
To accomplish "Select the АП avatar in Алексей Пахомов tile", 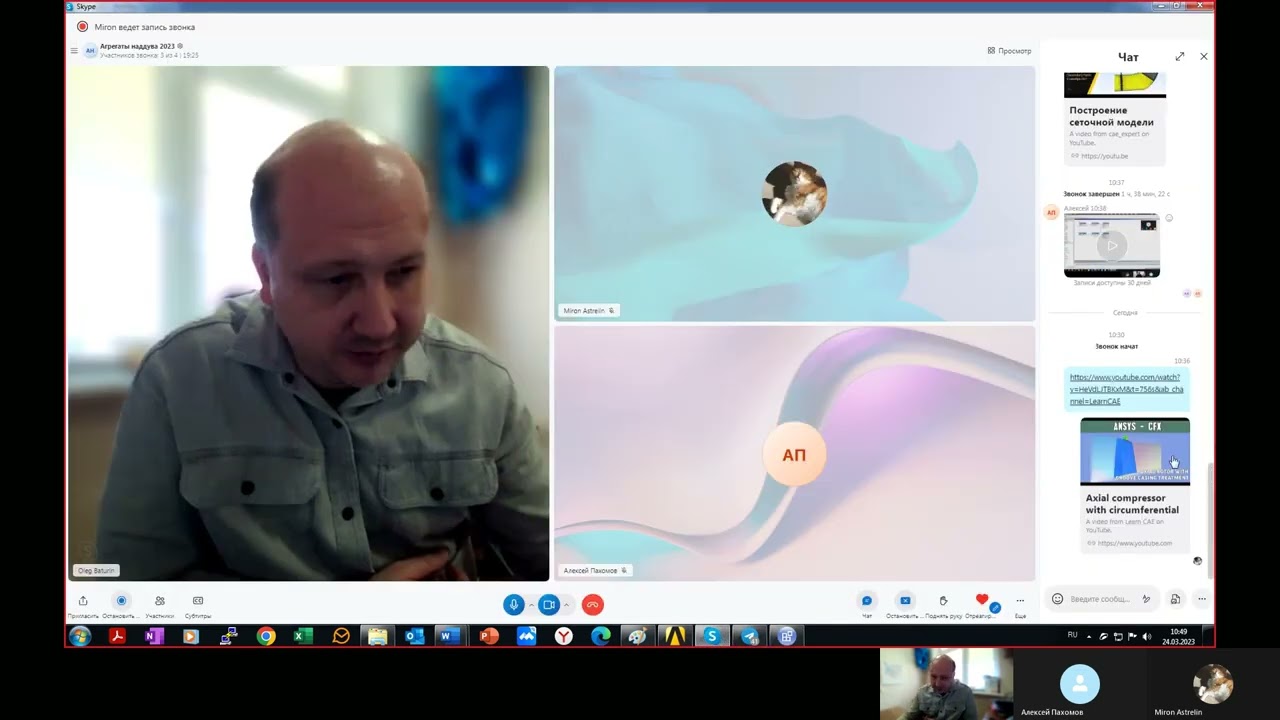I will 794,455.
